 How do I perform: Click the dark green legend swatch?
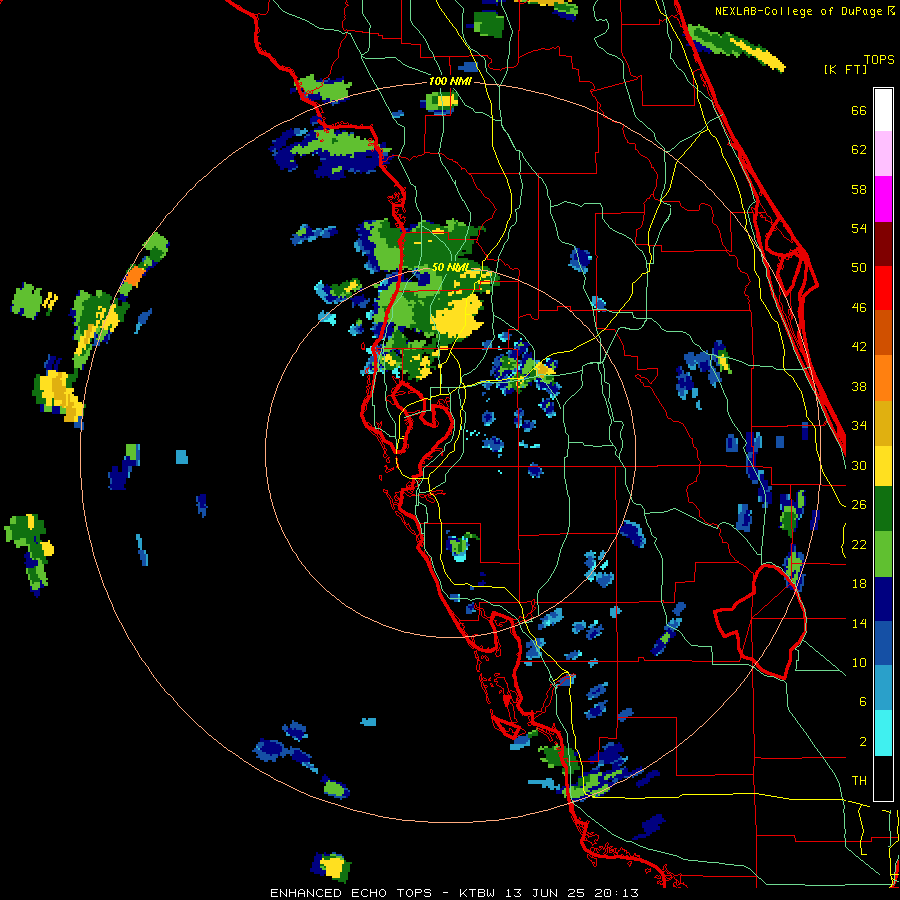pyautogui.click(x=883, y=509)
